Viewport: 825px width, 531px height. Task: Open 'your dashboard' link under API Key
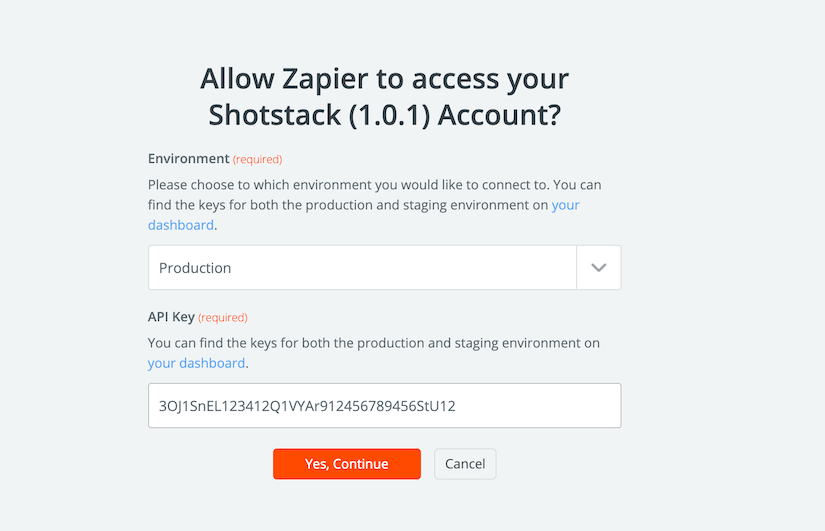pyautogui.click(x=196, y=363)
